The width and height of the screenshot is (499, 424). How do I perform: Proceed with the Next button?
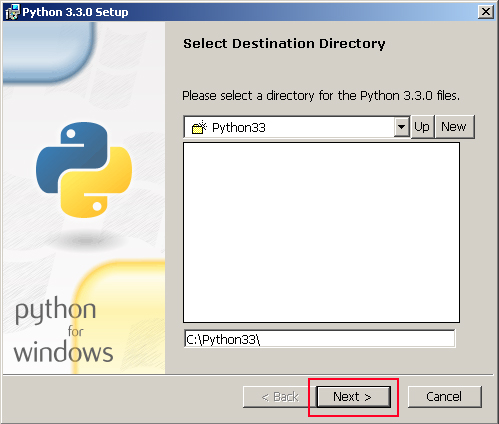[x=353, y=397]
